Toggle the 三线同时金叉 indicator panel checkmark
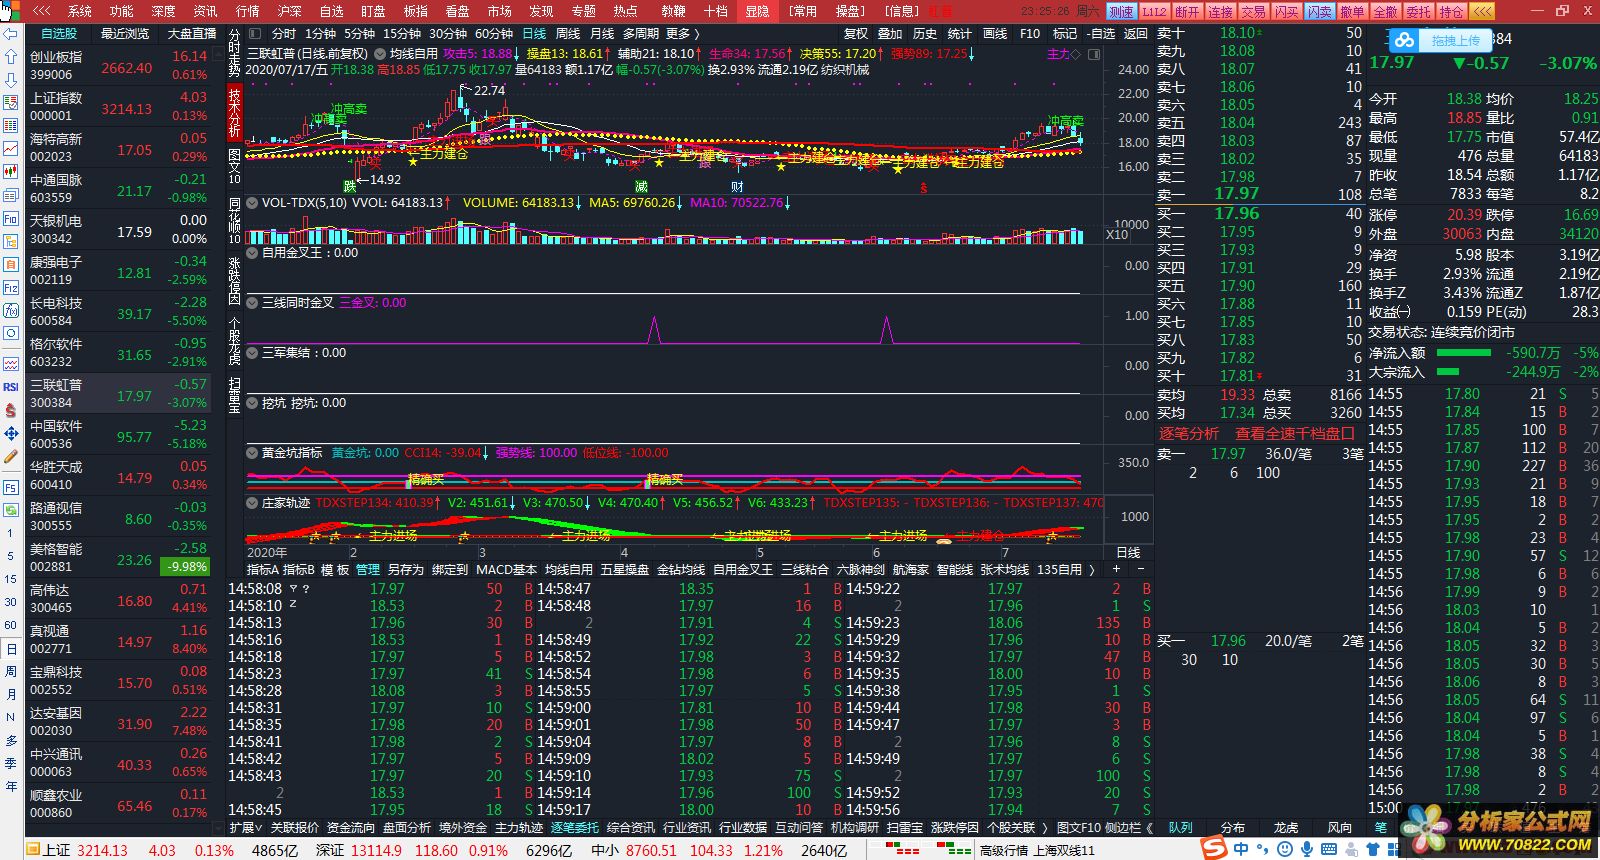 (252, 303)
